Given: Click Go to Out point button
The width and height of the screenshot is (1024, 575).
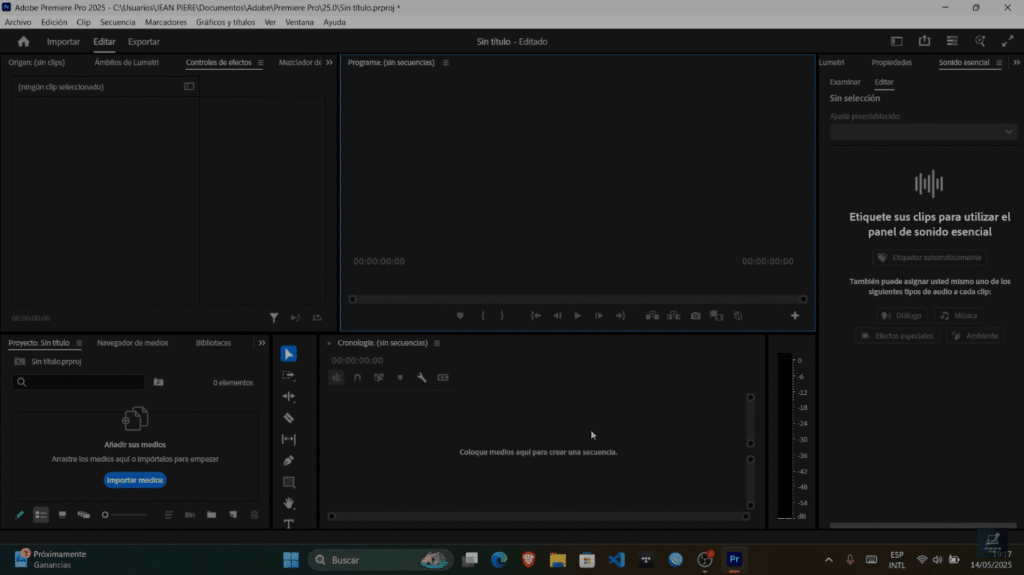Looking at the screenshot, I should (x=620, y=316).
